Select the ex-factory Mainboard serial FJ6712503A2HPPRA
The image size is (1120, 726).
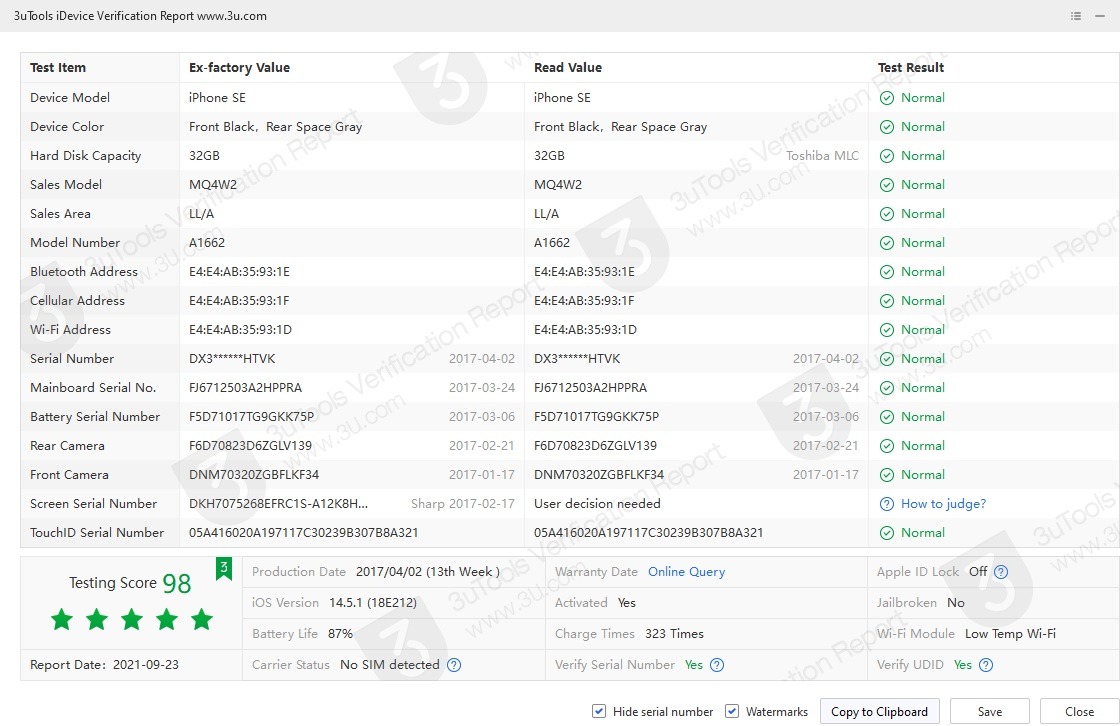(x=245, y=388)
